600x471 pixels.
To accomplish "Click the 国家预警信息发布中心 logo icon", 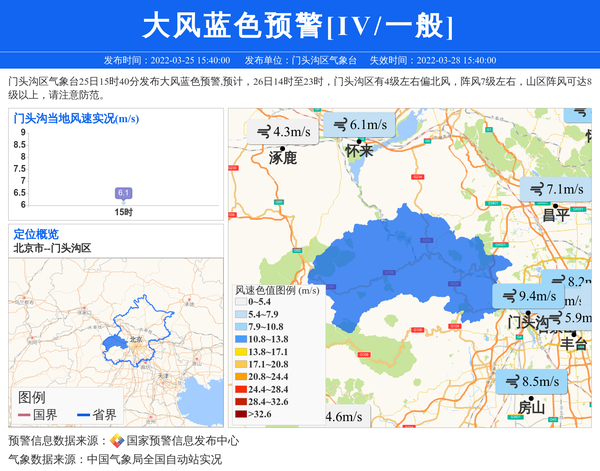I will pyautogui.click(x=117, y=441).
